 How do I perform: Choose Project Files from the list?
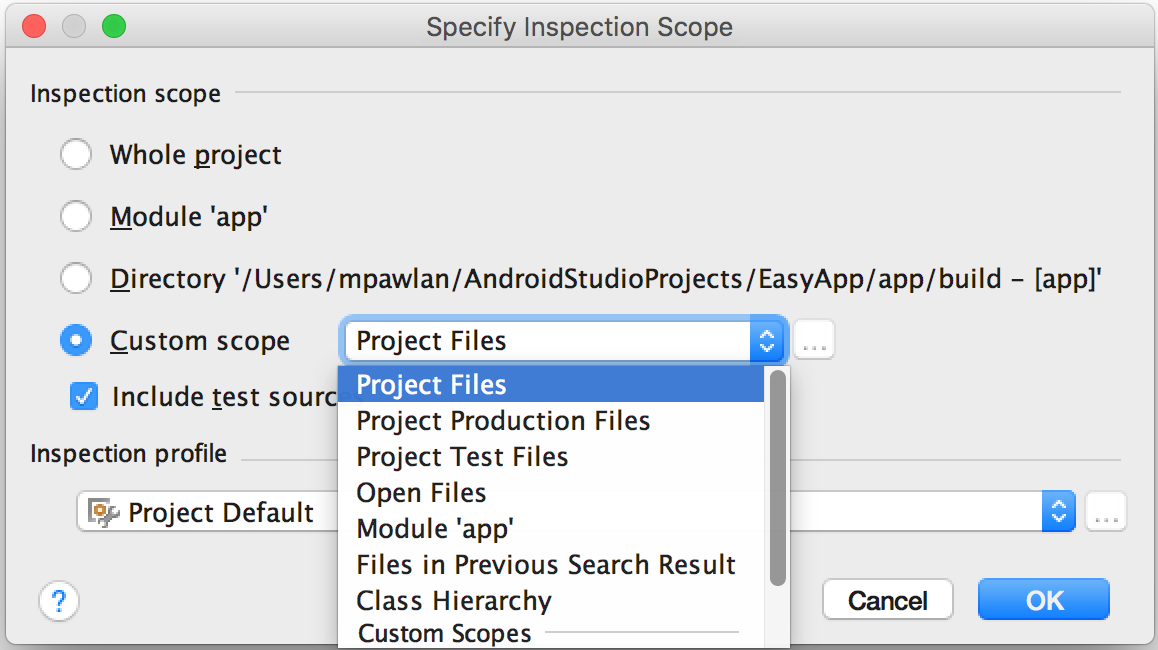point(431,385)
